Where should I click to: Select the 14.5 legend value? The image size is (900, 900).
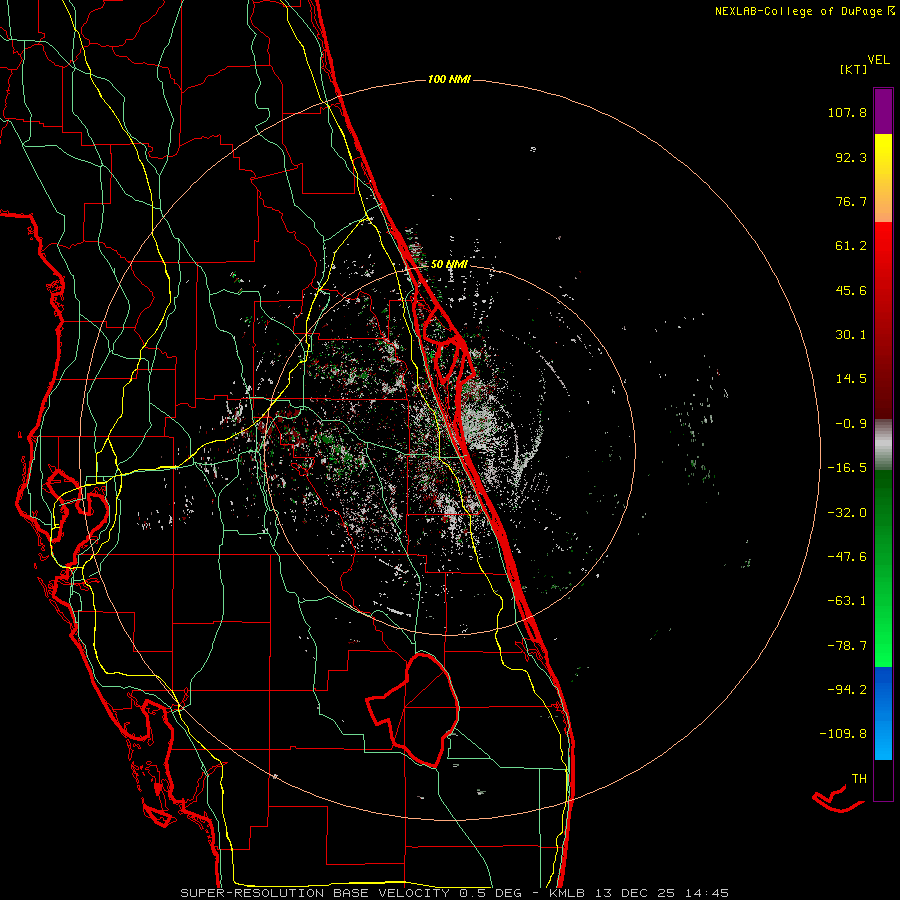click(x=851, y=379)
